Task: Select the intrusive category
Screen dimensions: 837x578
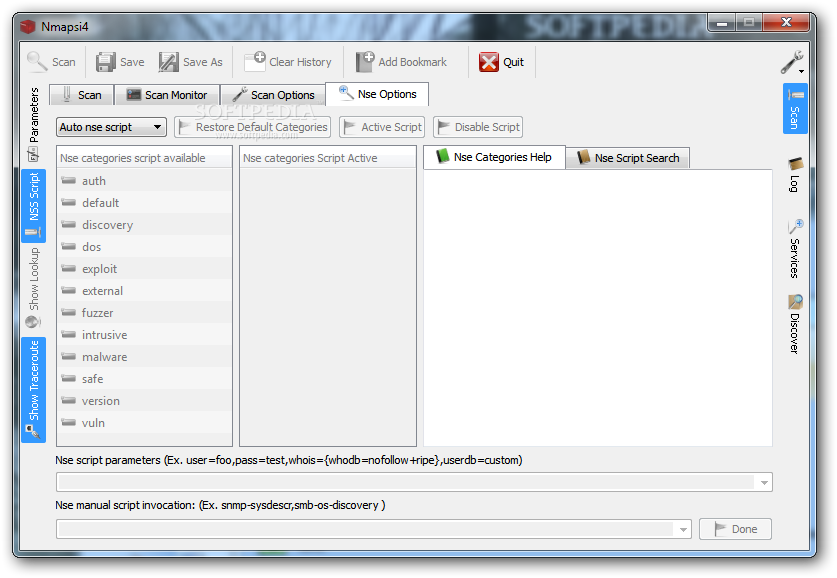Action: (x=144, y=335)
